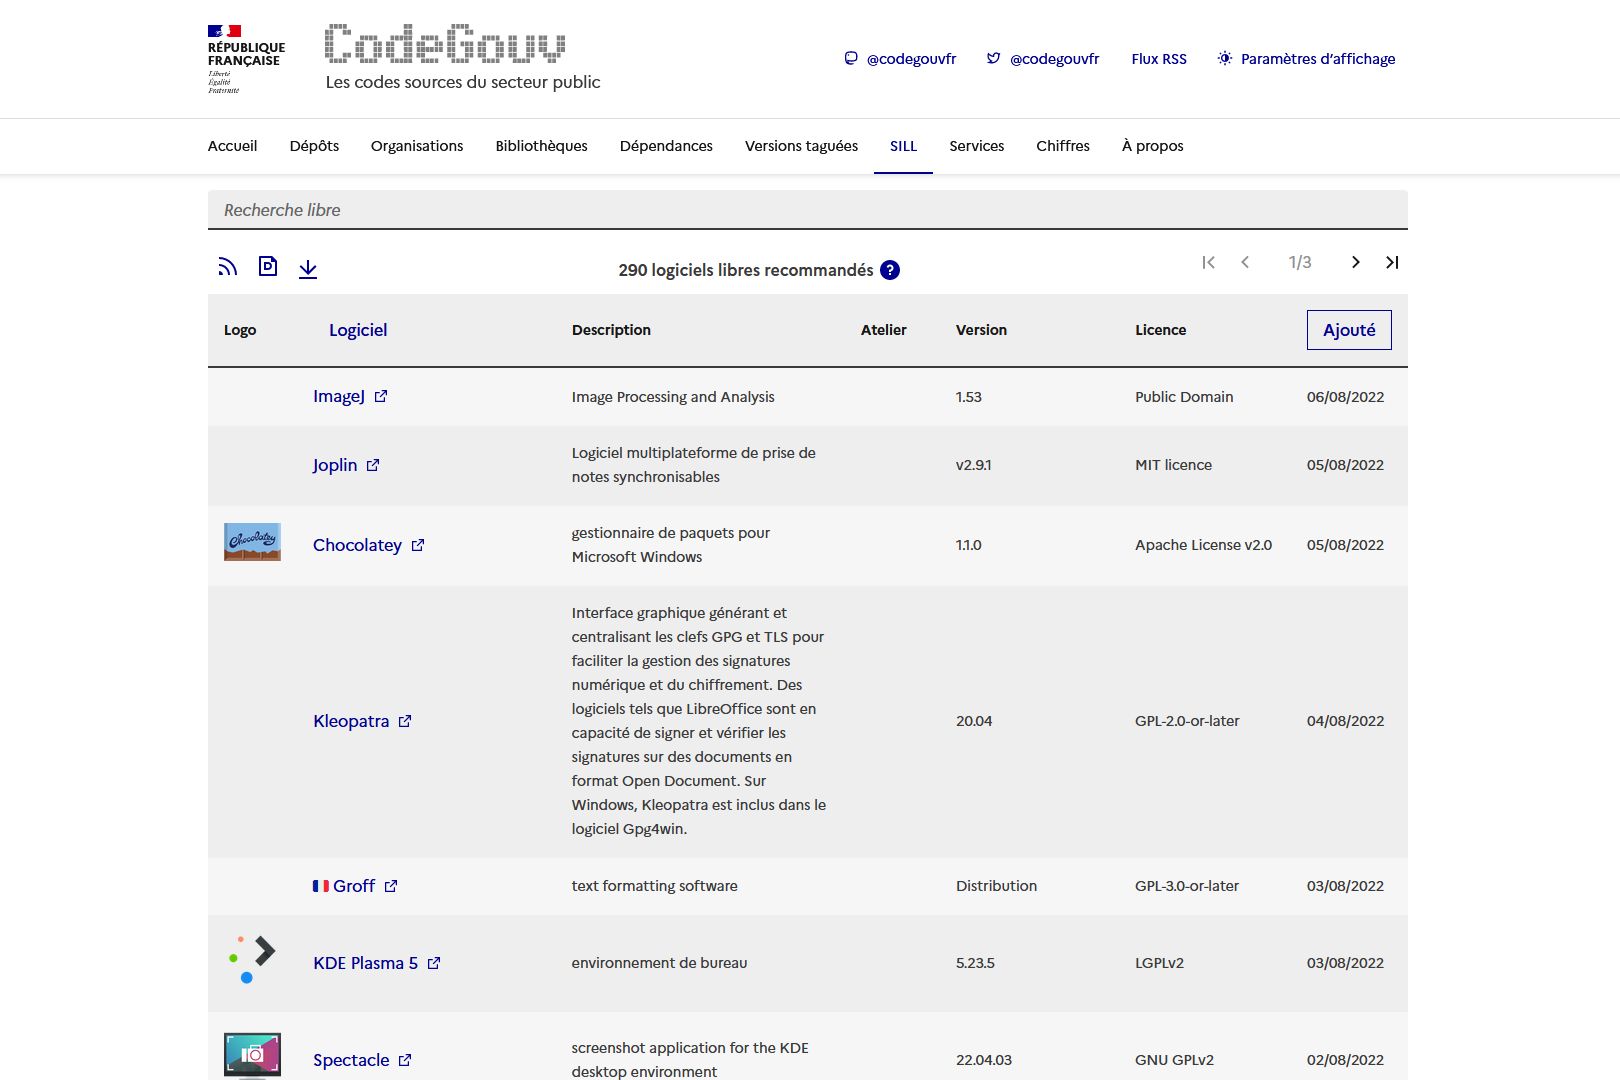1620x1080 pixels.
Task: Open the Dépôts tab
Action: [314, 146]
